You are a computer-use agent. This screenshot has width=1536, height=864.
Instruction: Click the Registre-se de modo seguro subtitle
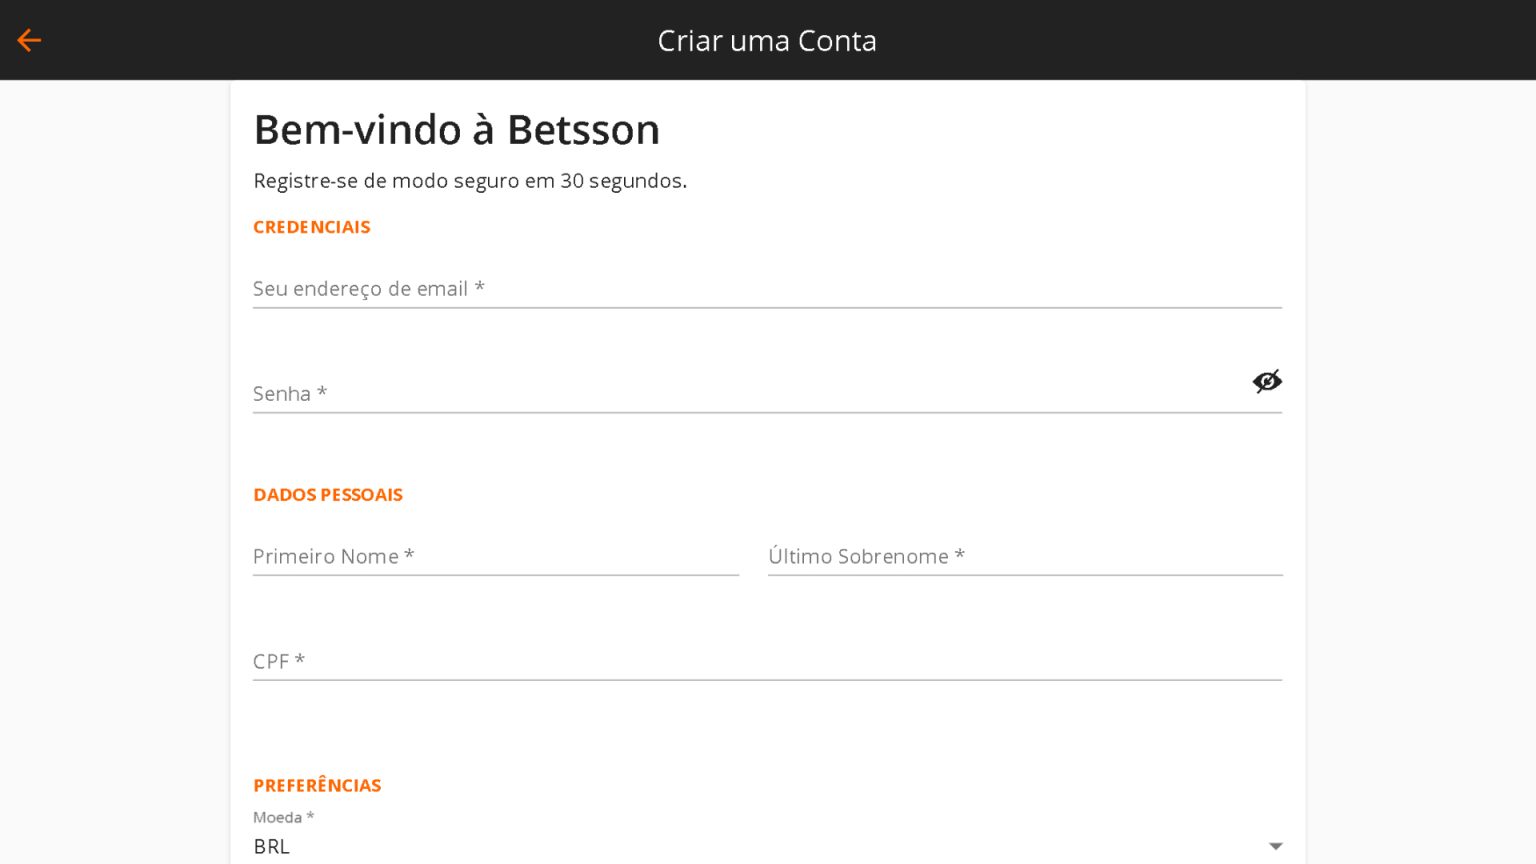(470, 181)
